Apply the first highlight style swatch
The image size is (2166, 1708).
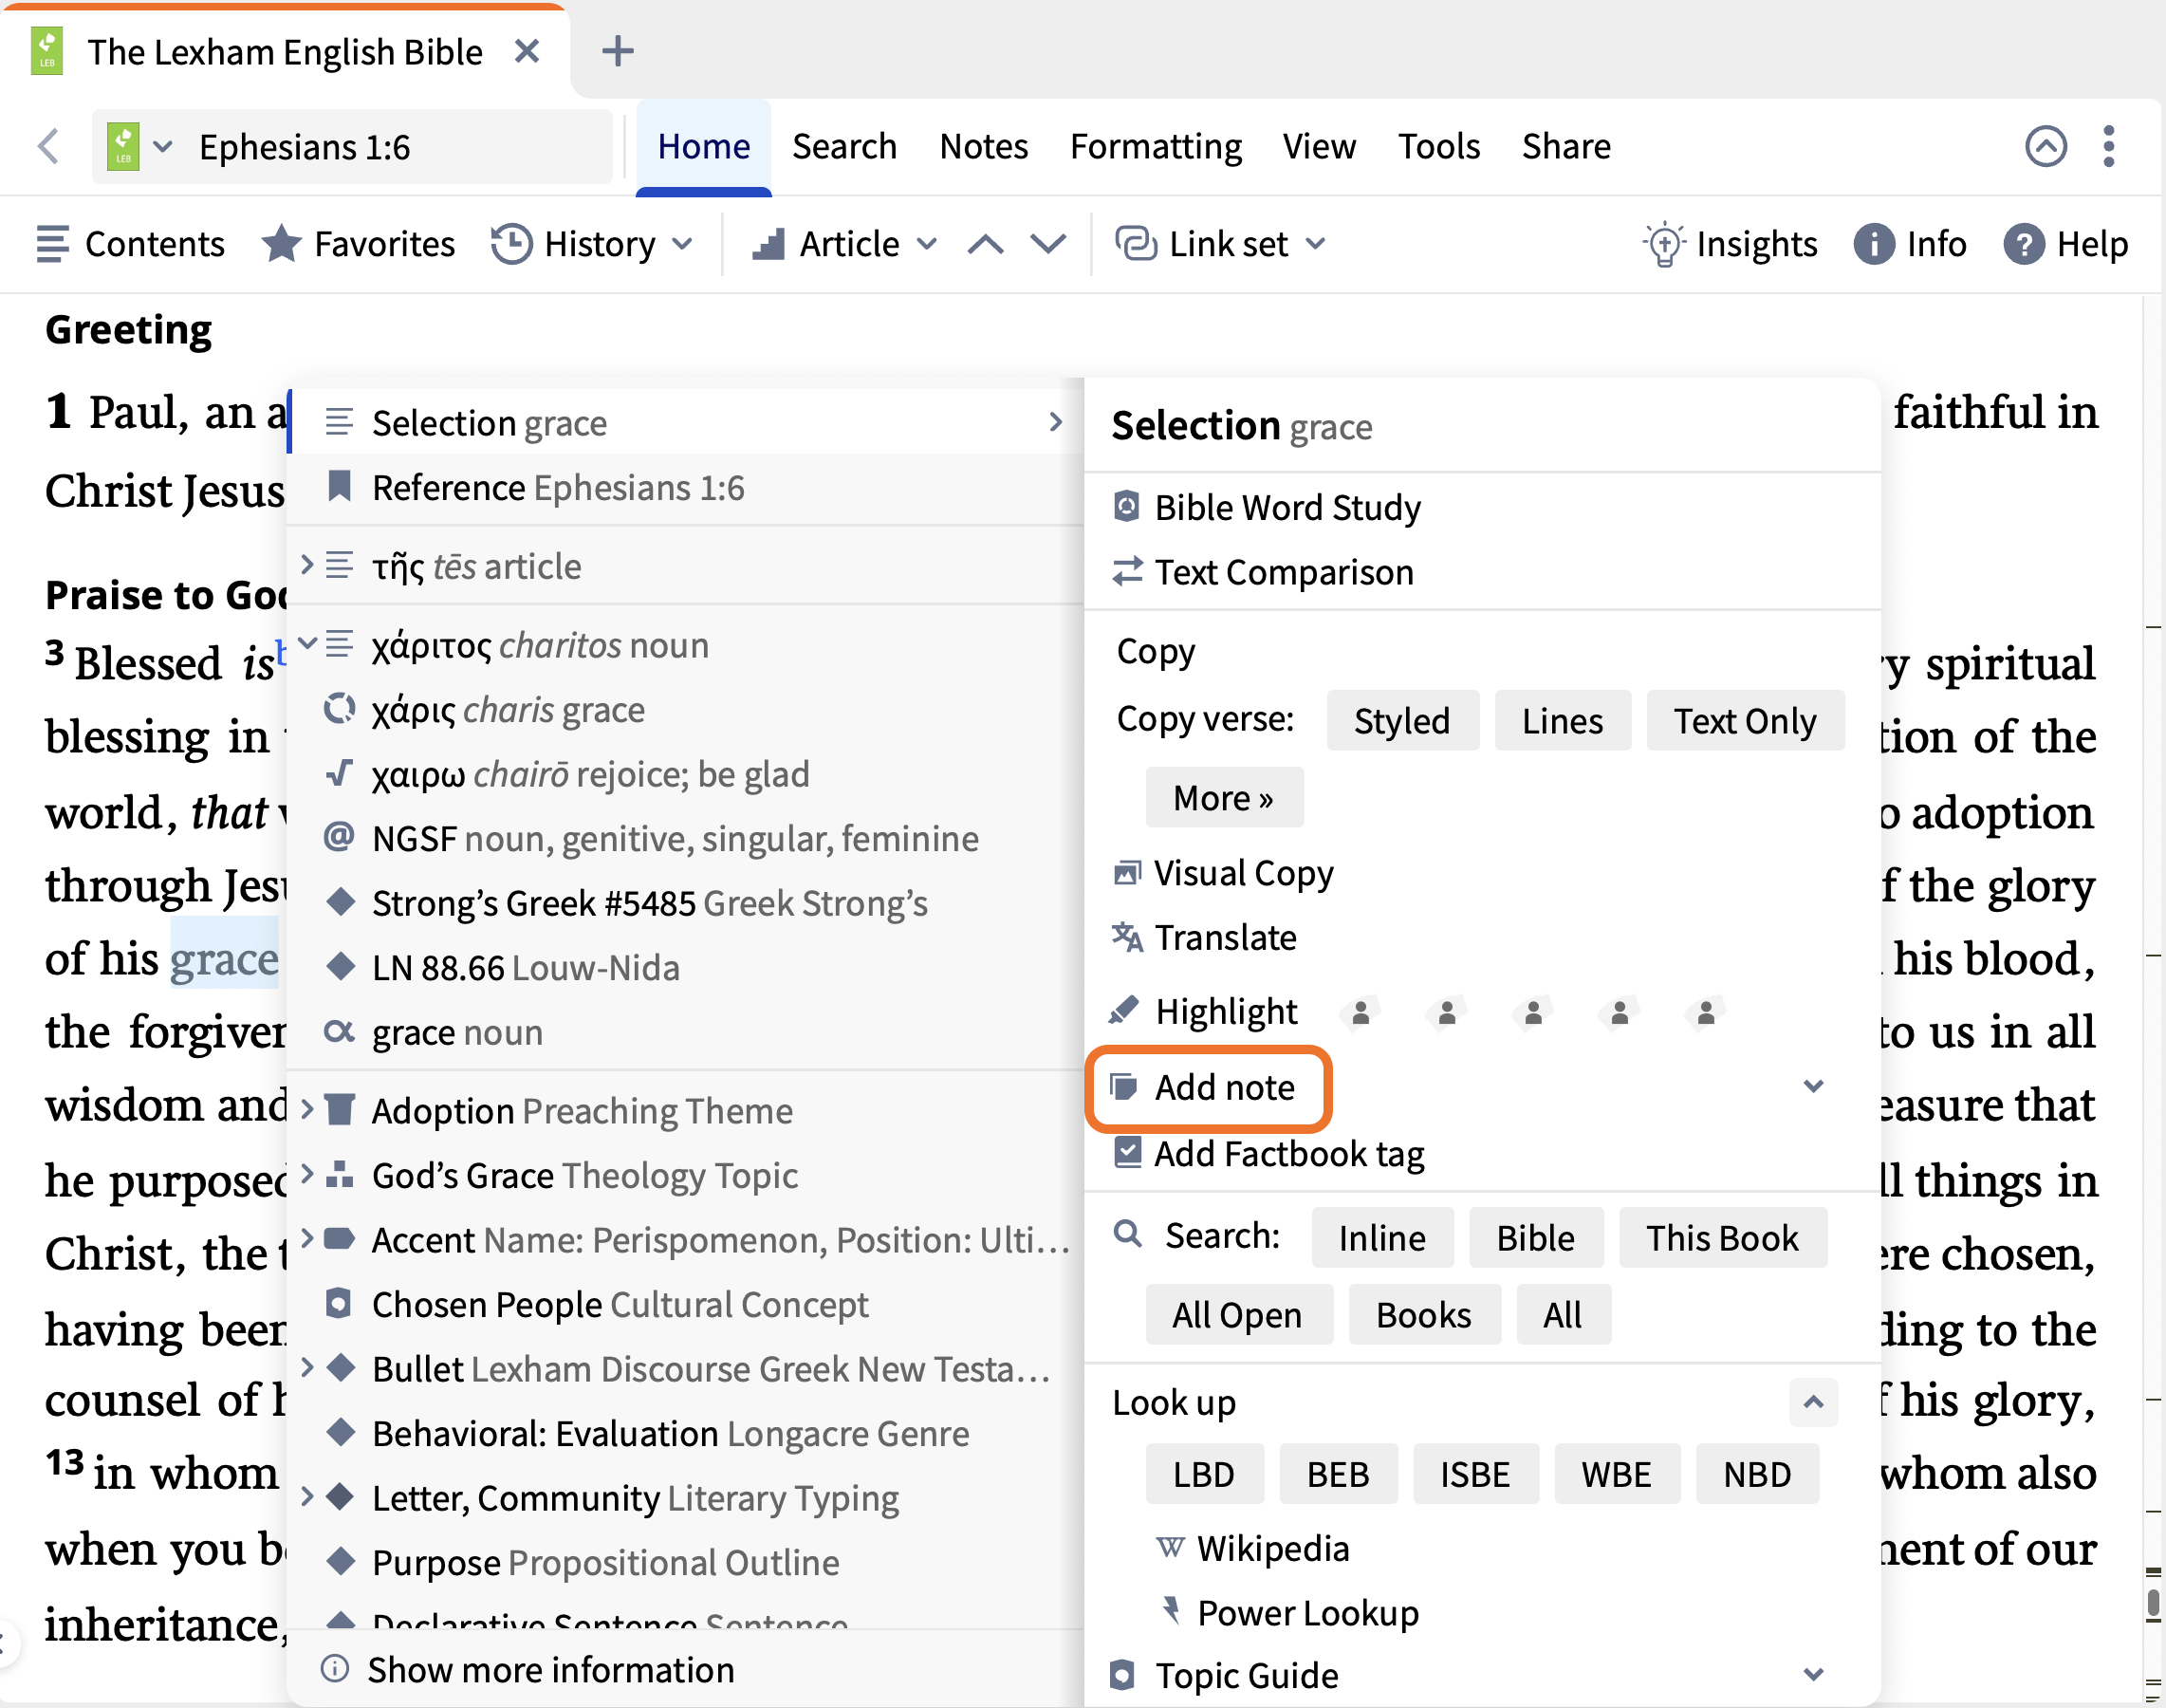click(x=1360, y=1012)
